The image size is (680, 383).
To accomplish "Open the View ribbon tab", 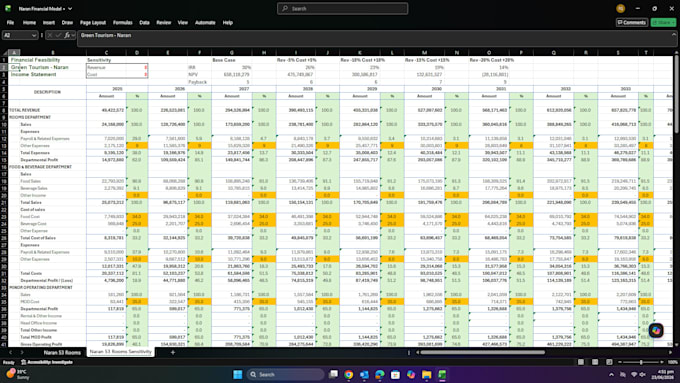I will pyautogui.click(x=183, y=23).
